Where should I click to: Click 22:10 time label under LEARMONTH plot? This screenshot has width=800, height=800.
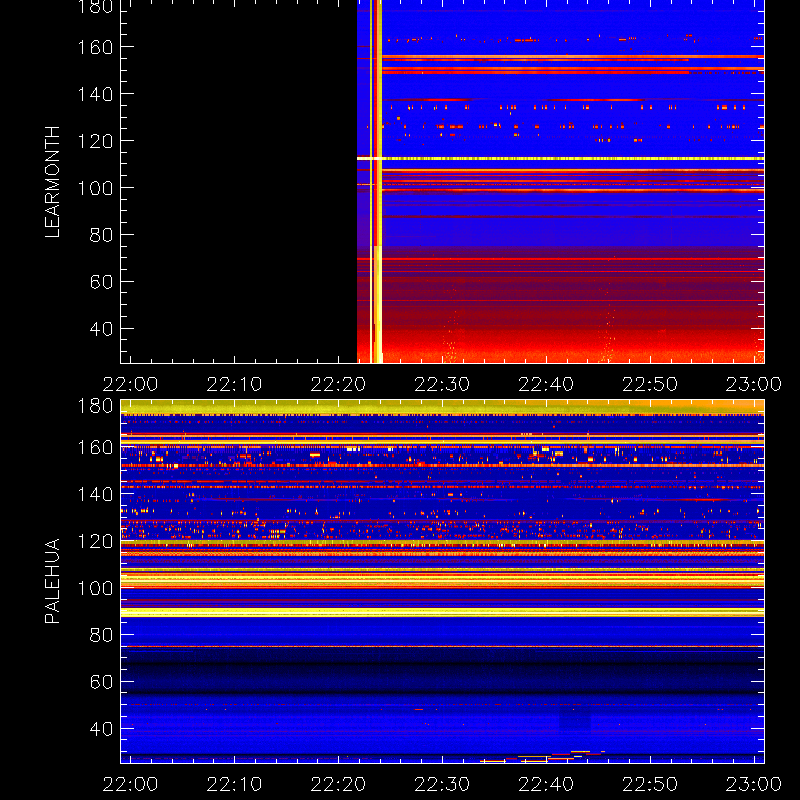[x=234, y=384]
